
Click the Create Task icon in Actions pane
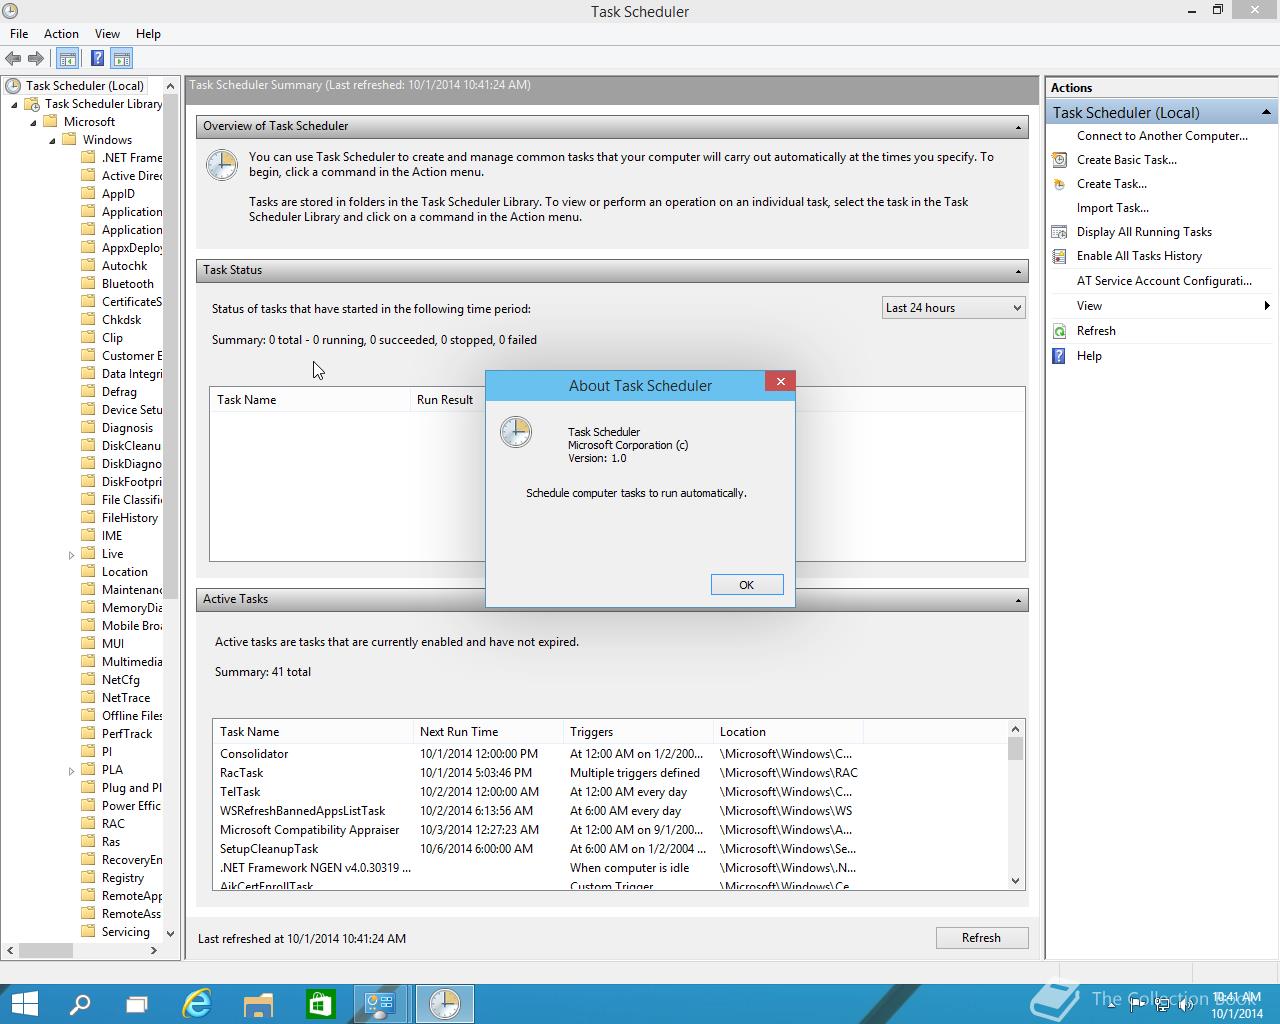coord(1059,184)
